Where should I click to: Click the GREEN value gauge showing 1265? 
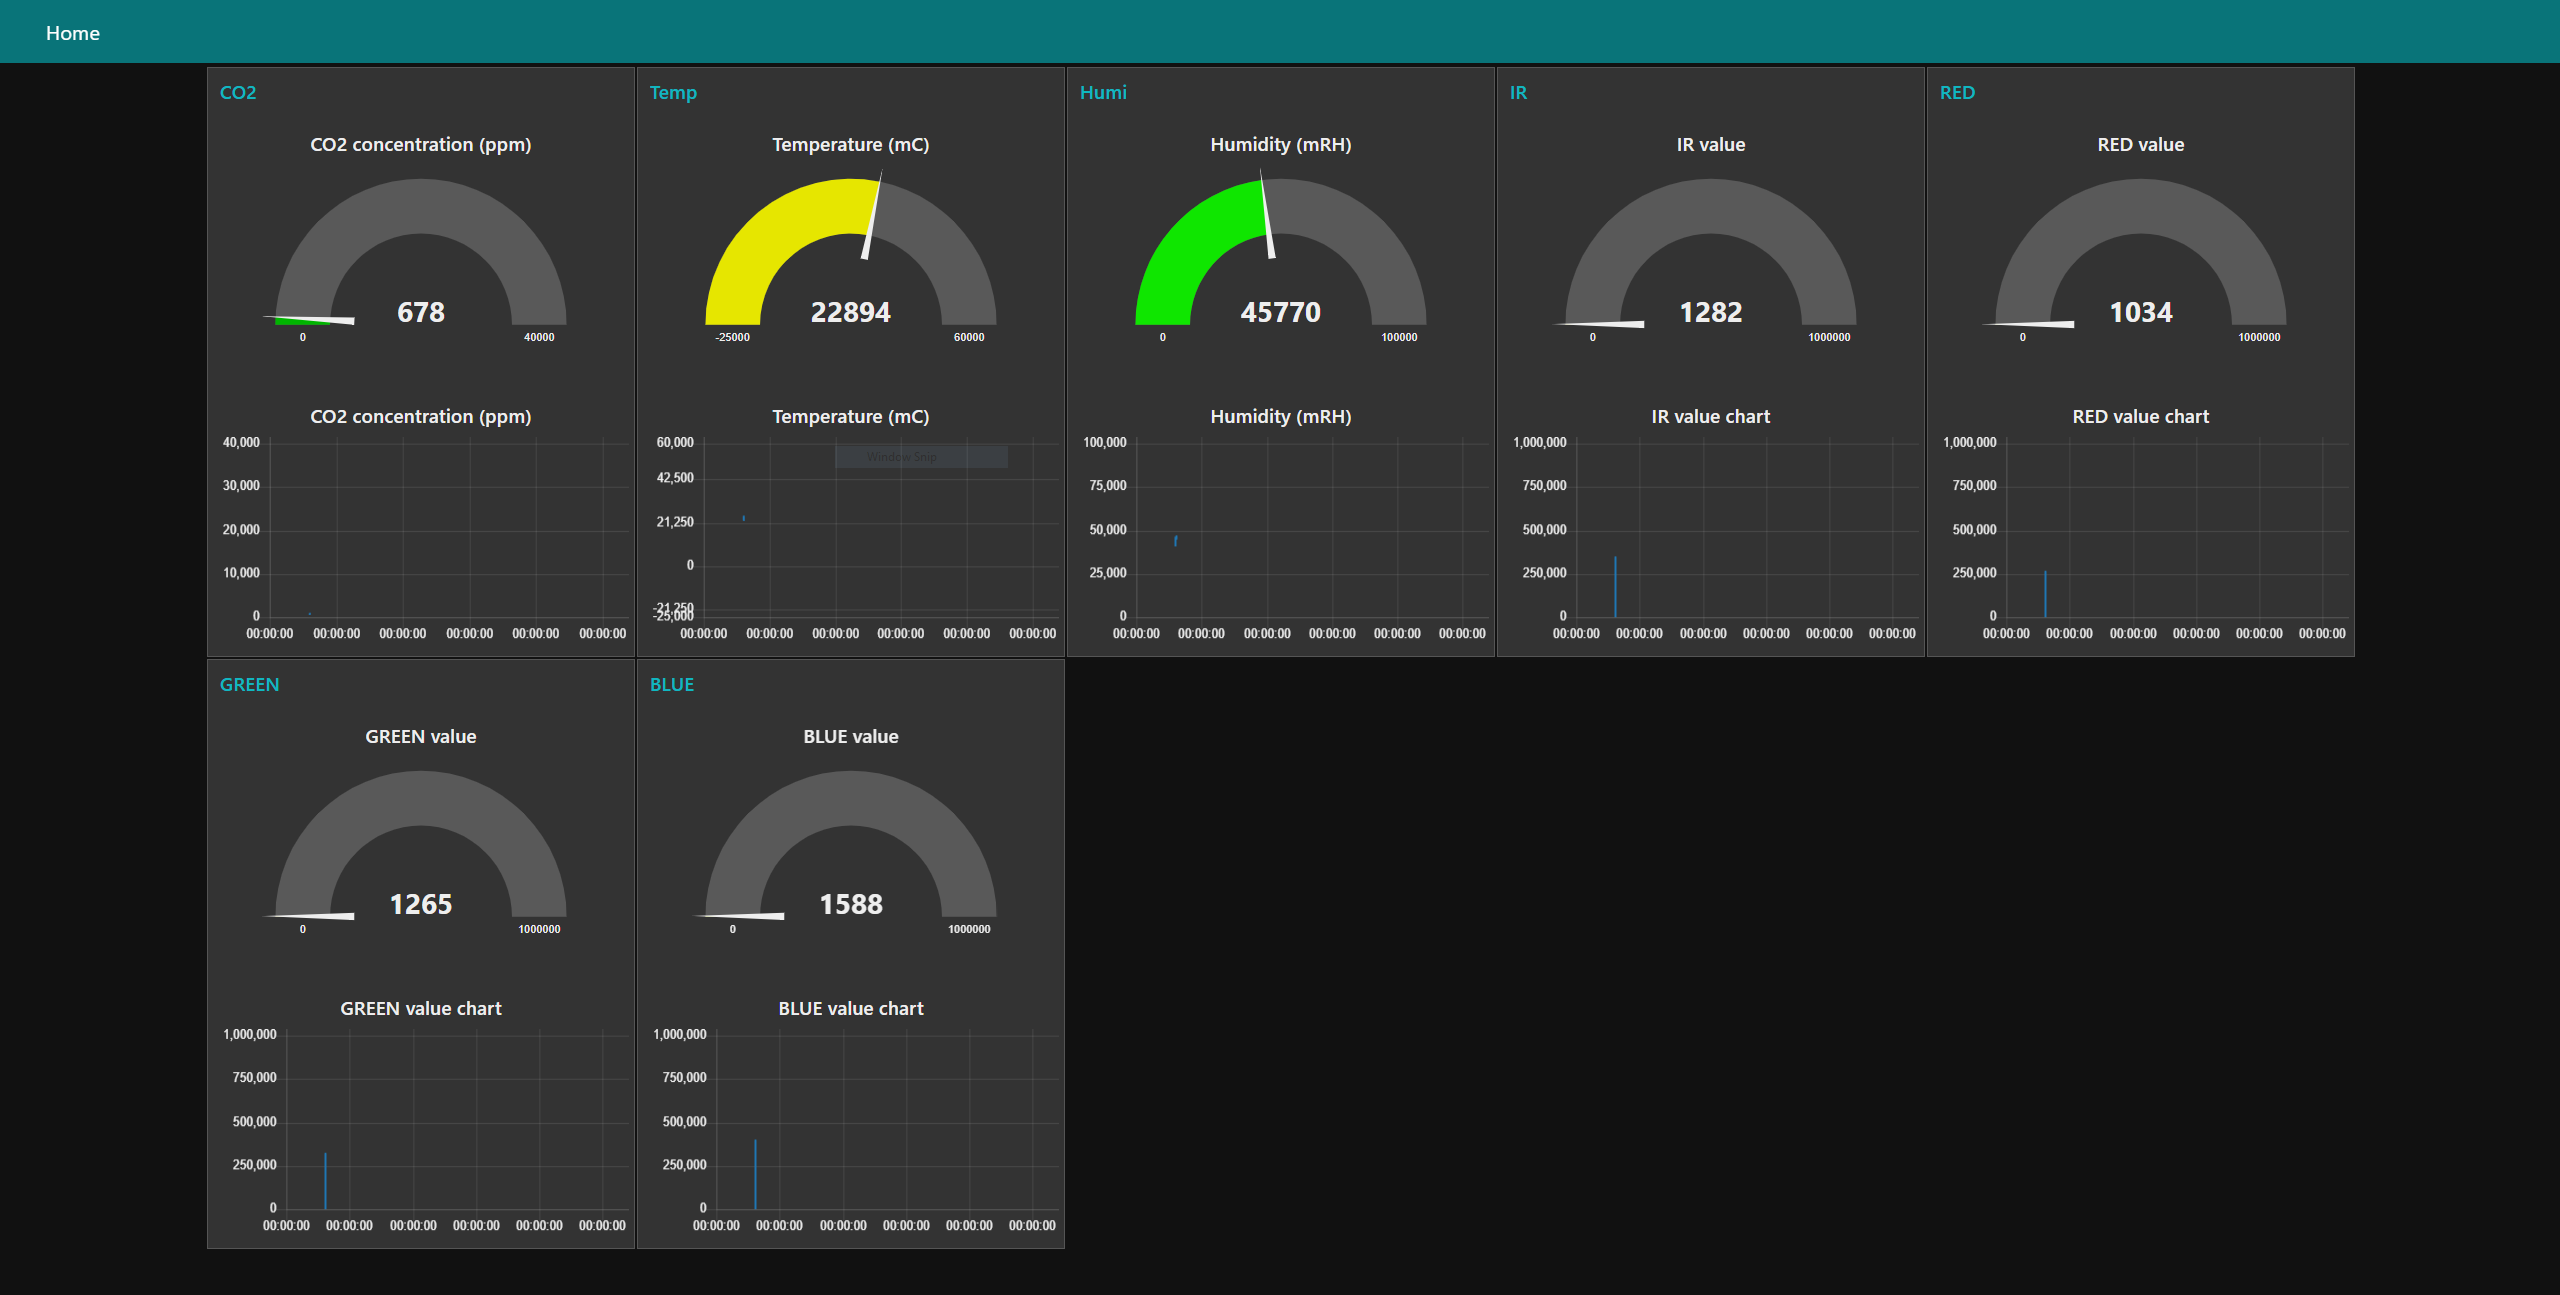pyautogui.click(x=420, y=903)
